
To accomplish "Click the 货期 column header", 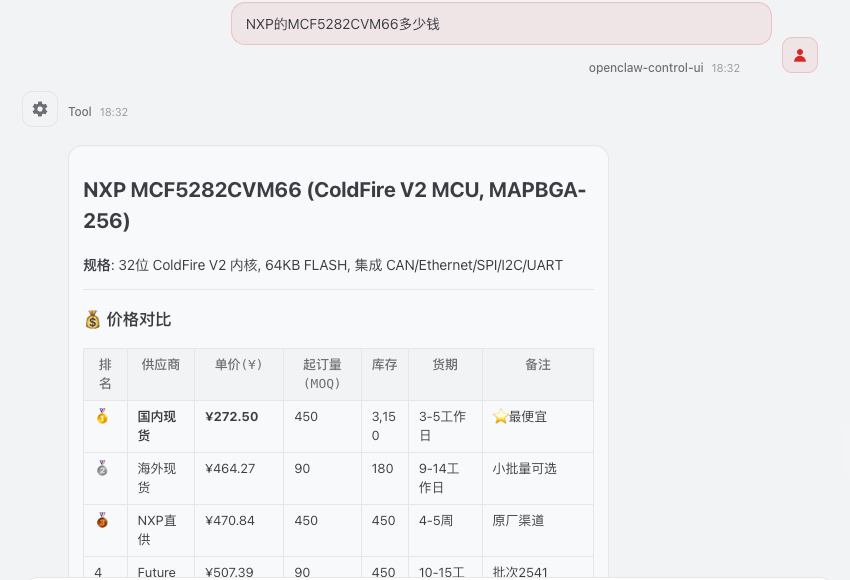I will [x=444, y=365].
